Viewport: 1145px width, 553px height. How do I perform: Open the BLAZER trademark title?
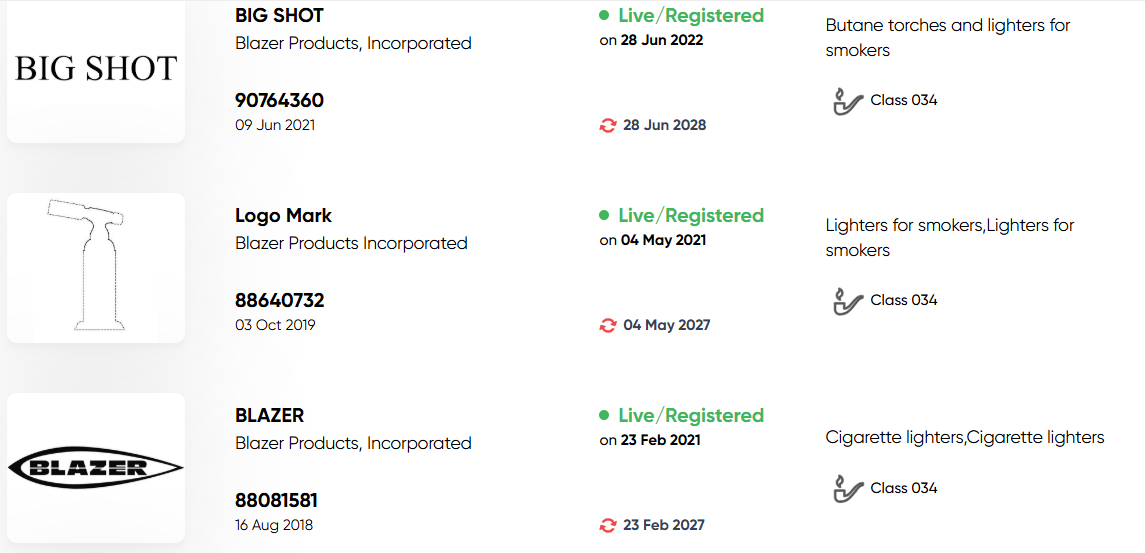tap(269, 416)
